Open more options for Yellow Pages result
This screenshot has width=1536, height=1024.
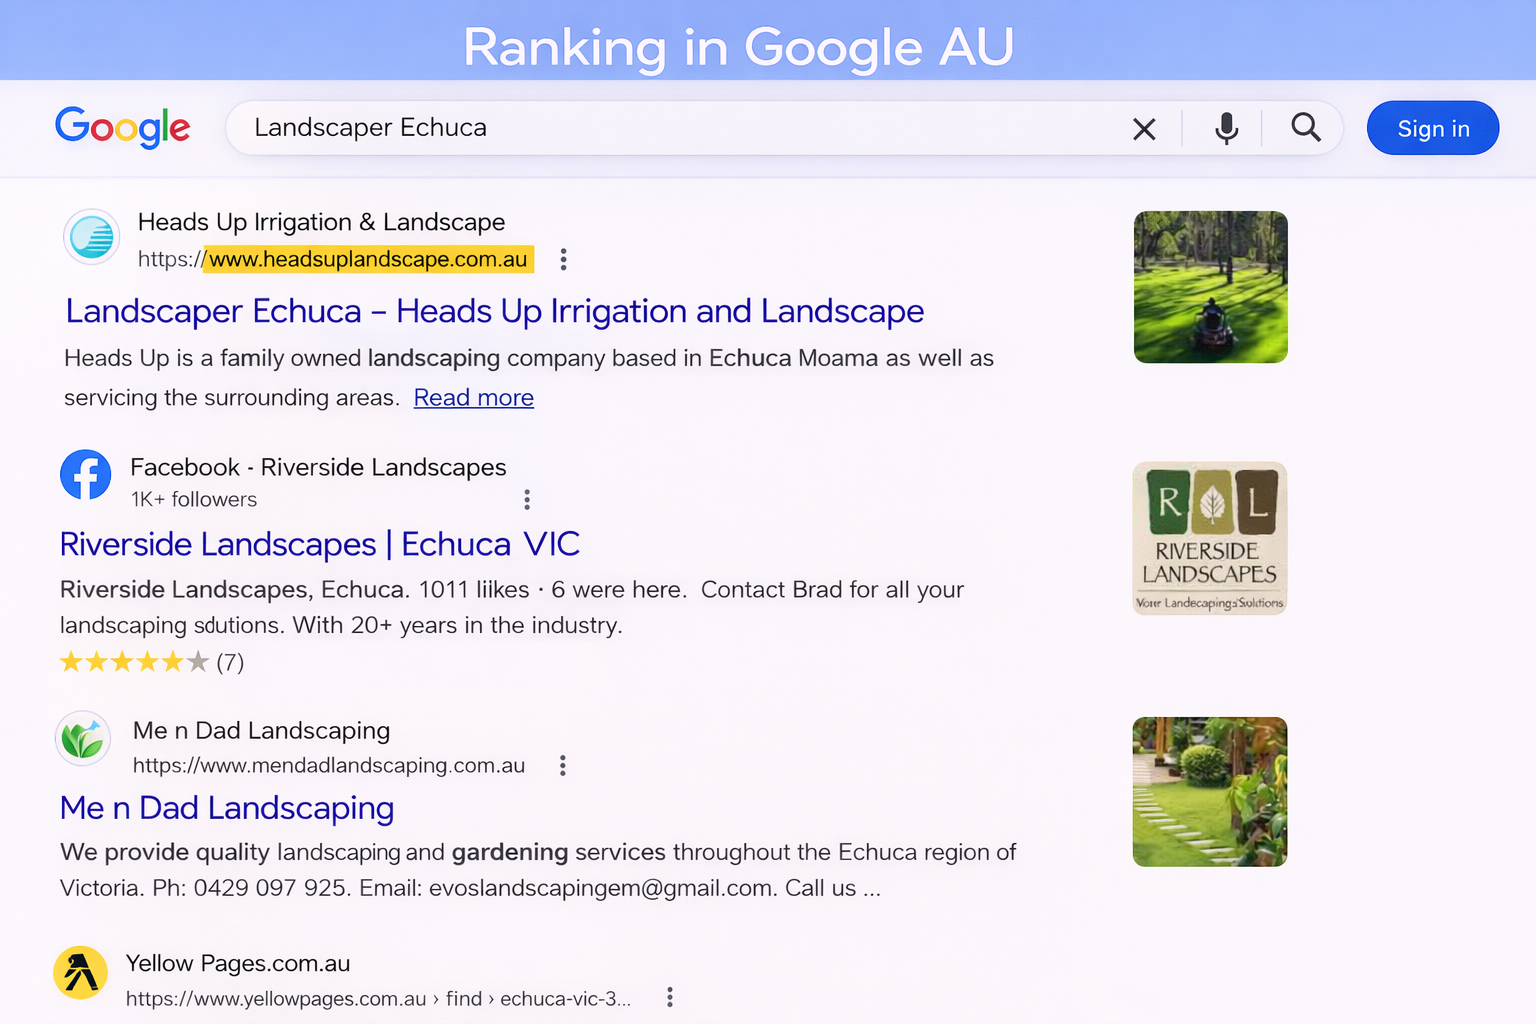[670, 998]
